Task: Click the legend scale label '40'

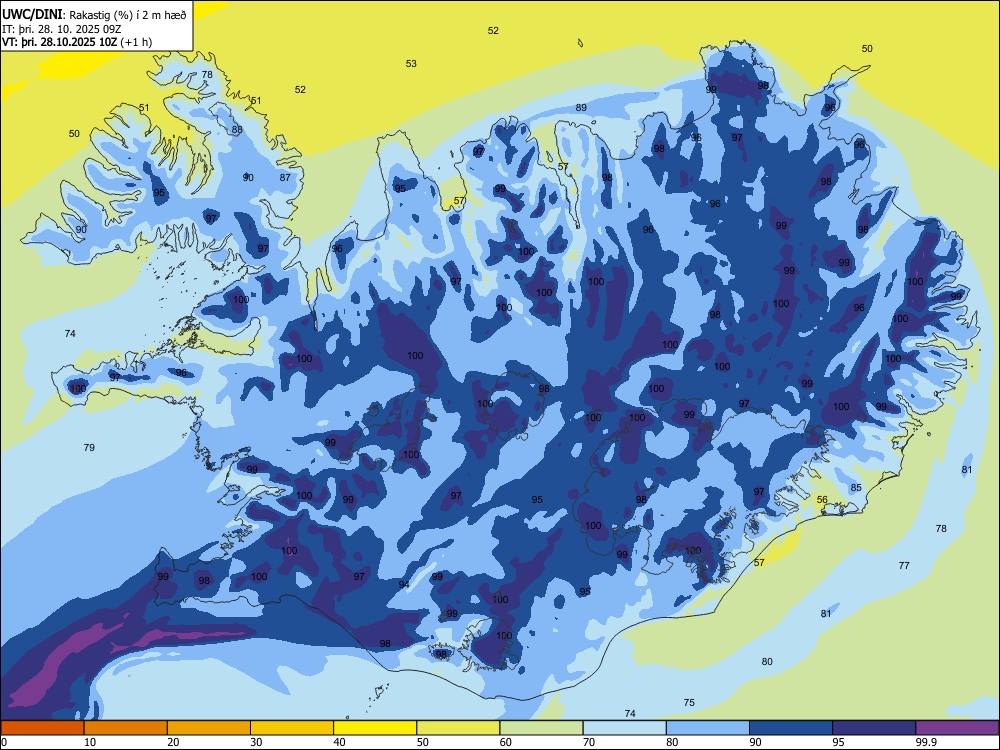Action: coord(340,742)
